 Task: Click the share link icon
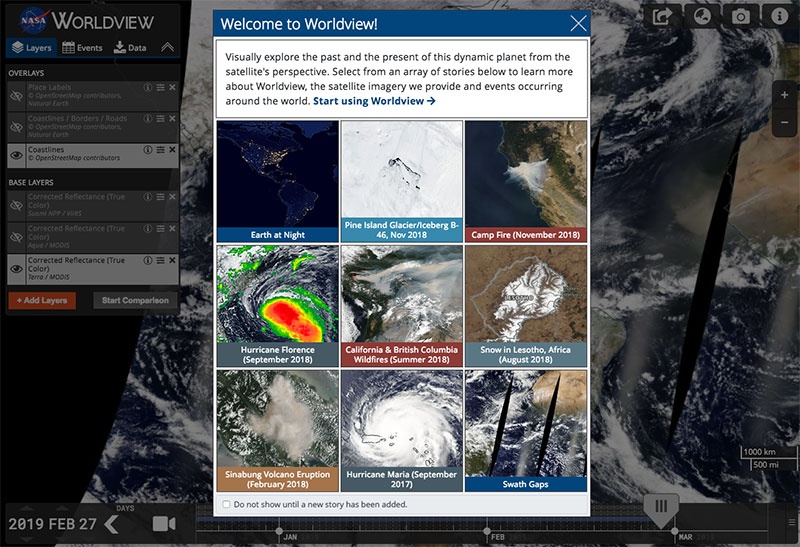point(662,16)
